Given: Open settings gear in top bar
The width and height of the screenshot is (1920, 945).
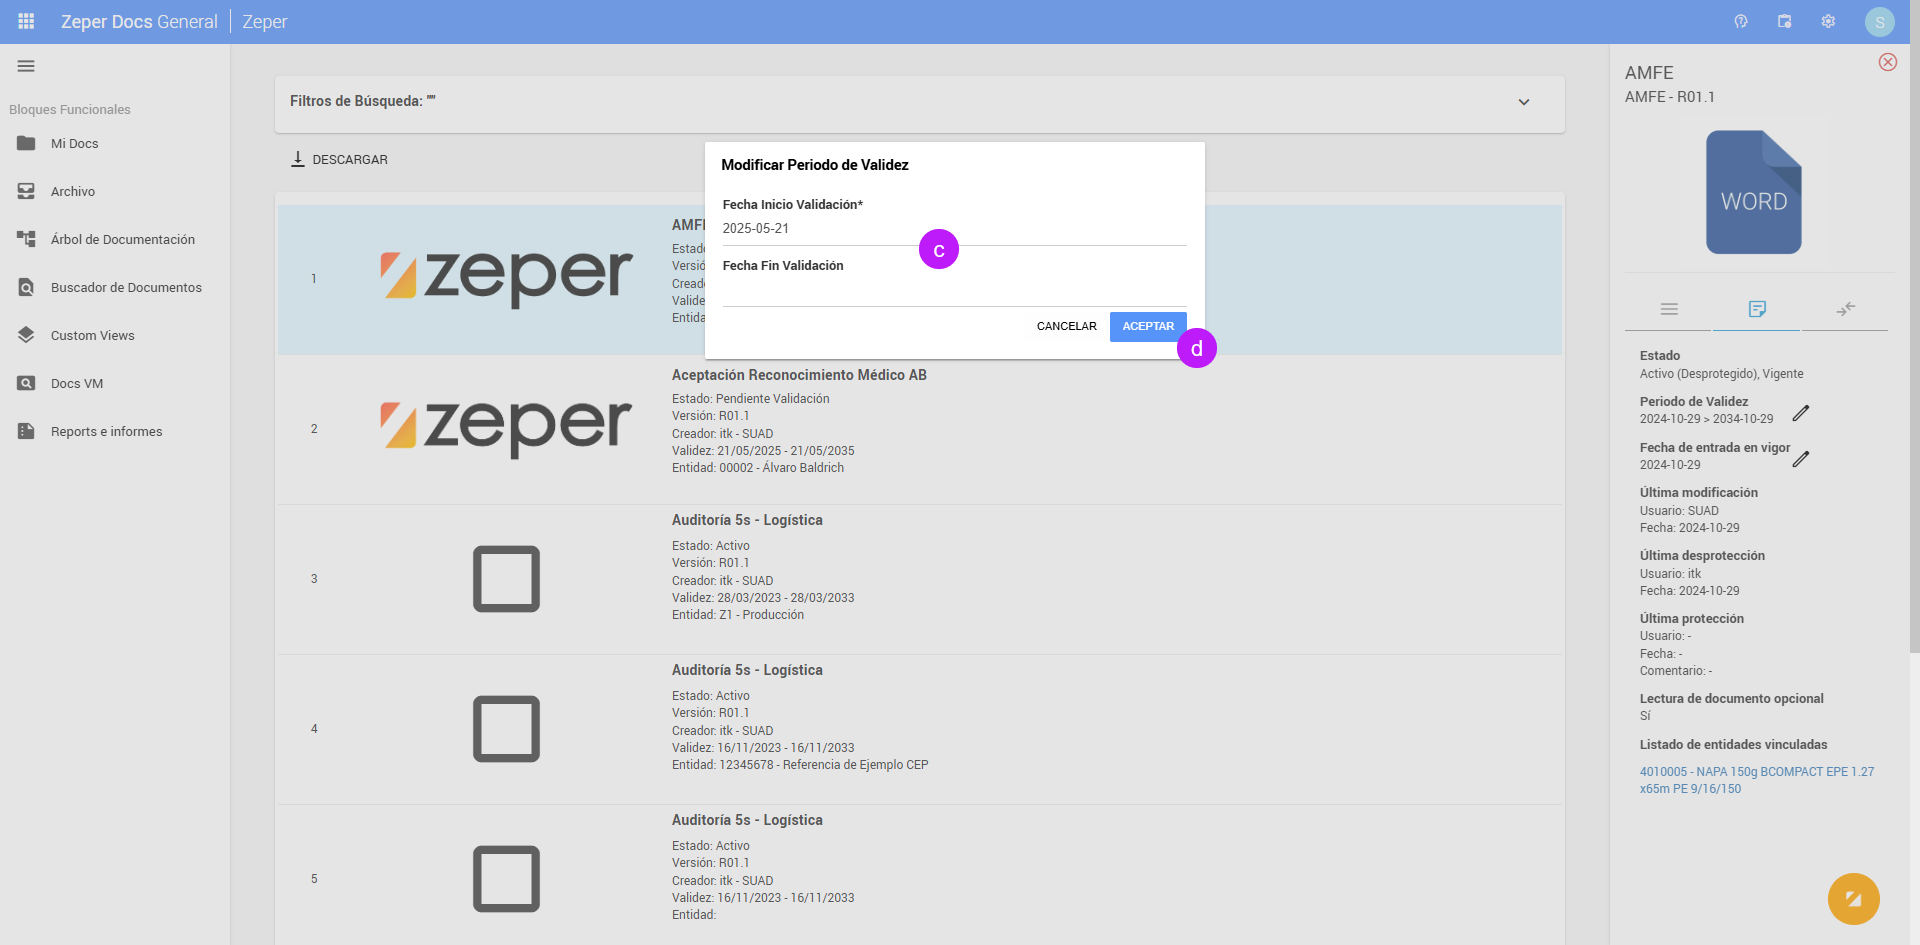Looking at the screenshot, I should click(1828, 21).
